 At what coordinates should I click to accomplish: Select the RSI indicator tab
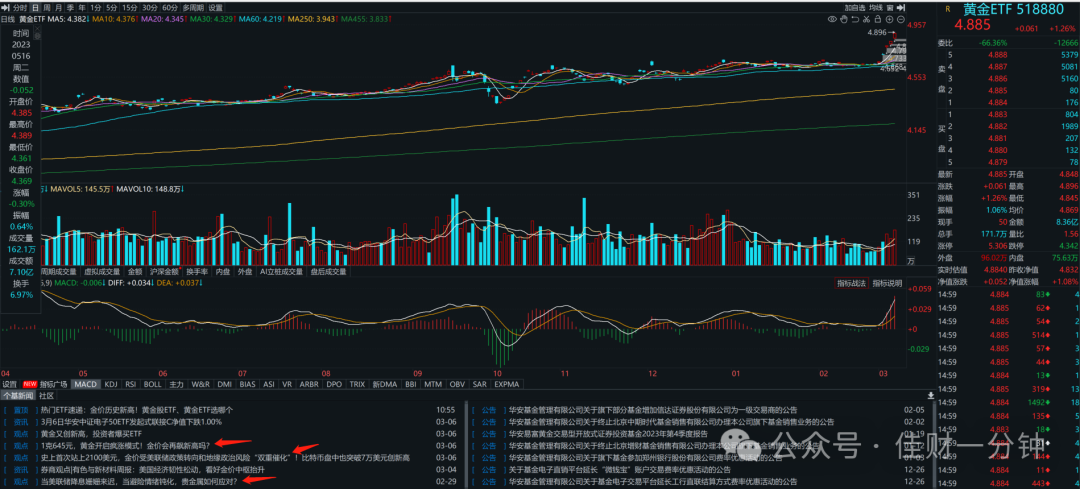tap(131, 384)
